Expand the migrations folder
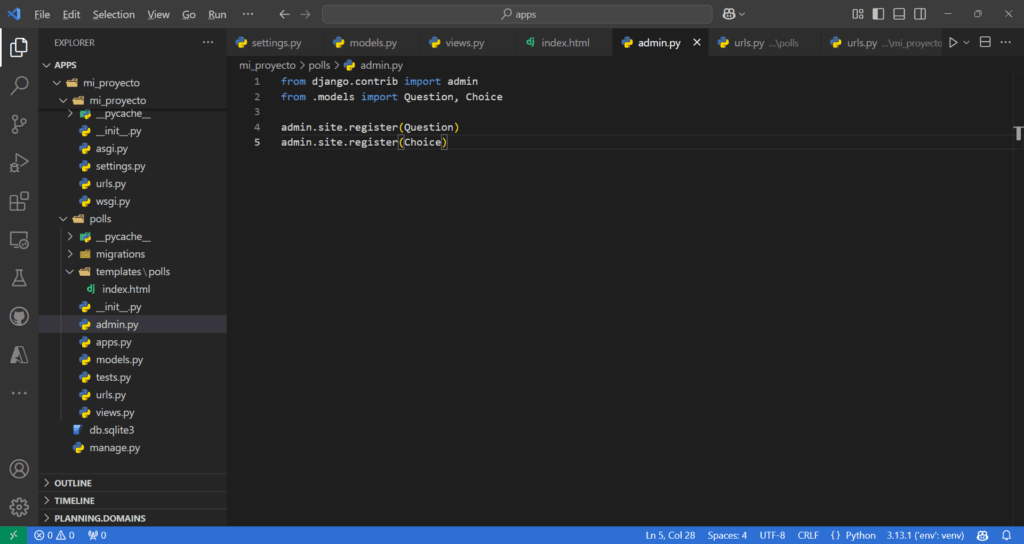This screenshot has width=1024, height=544. [70, 254]
